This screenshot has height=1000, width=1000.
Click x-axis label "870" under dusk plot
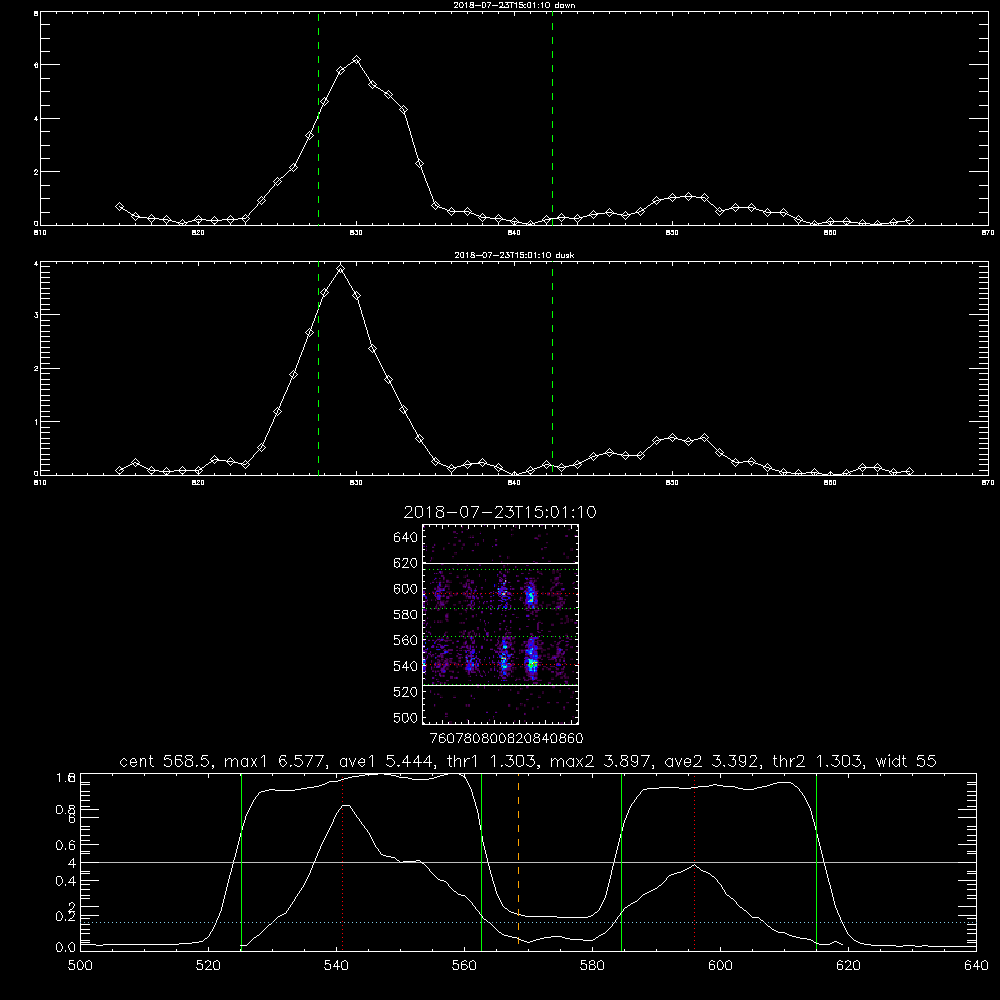click(988, 483)
